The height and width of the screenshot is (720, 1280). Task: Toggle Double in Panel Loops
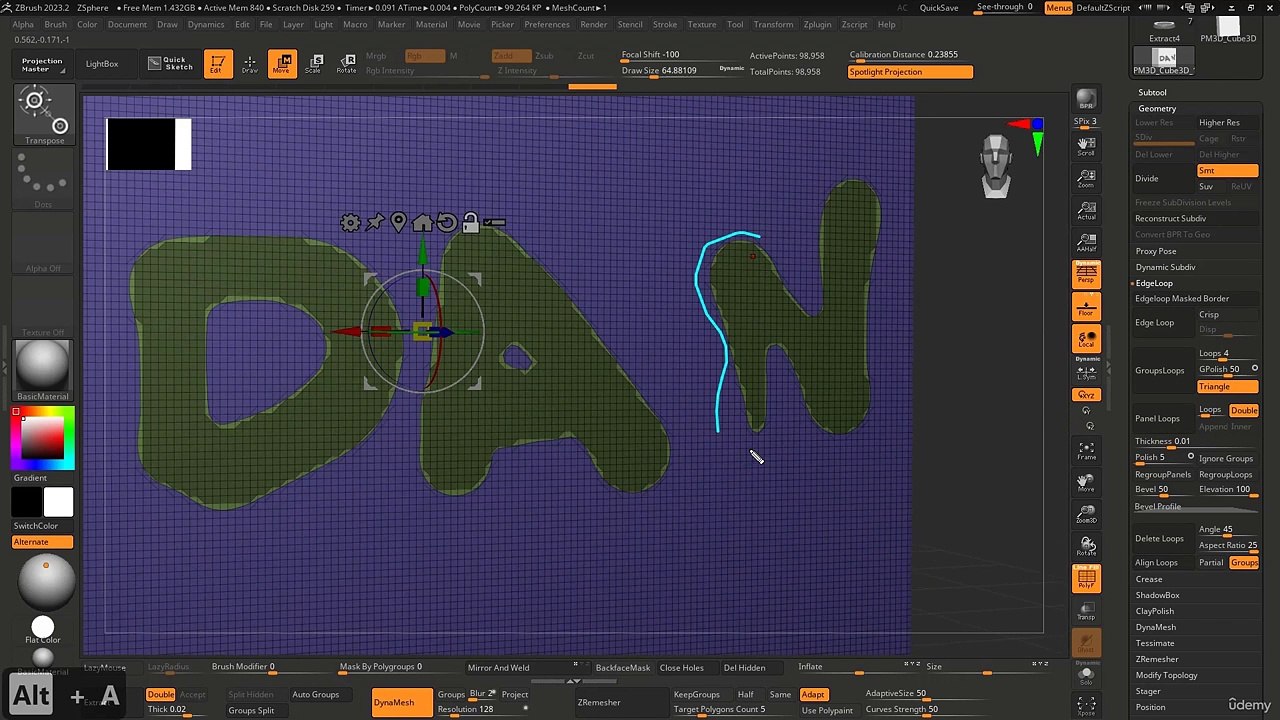1244,411
